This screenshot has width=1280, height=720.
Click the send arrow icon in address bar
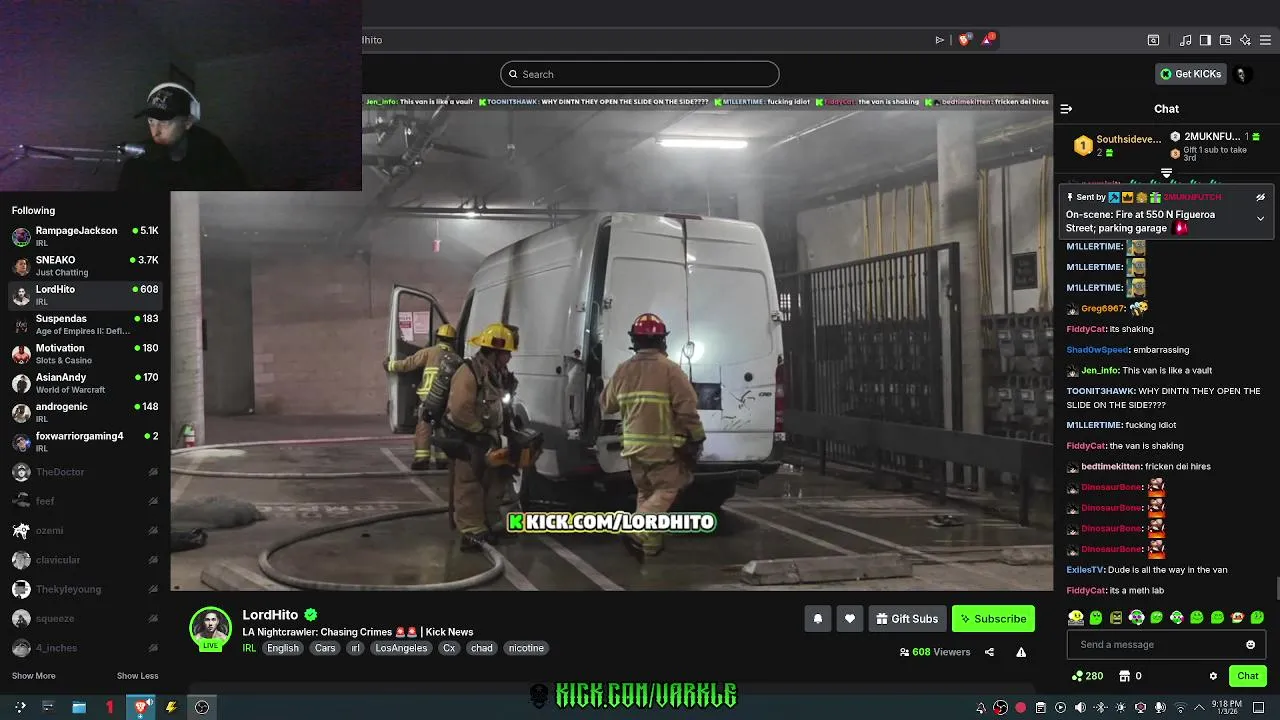click(x=939, y=40)
